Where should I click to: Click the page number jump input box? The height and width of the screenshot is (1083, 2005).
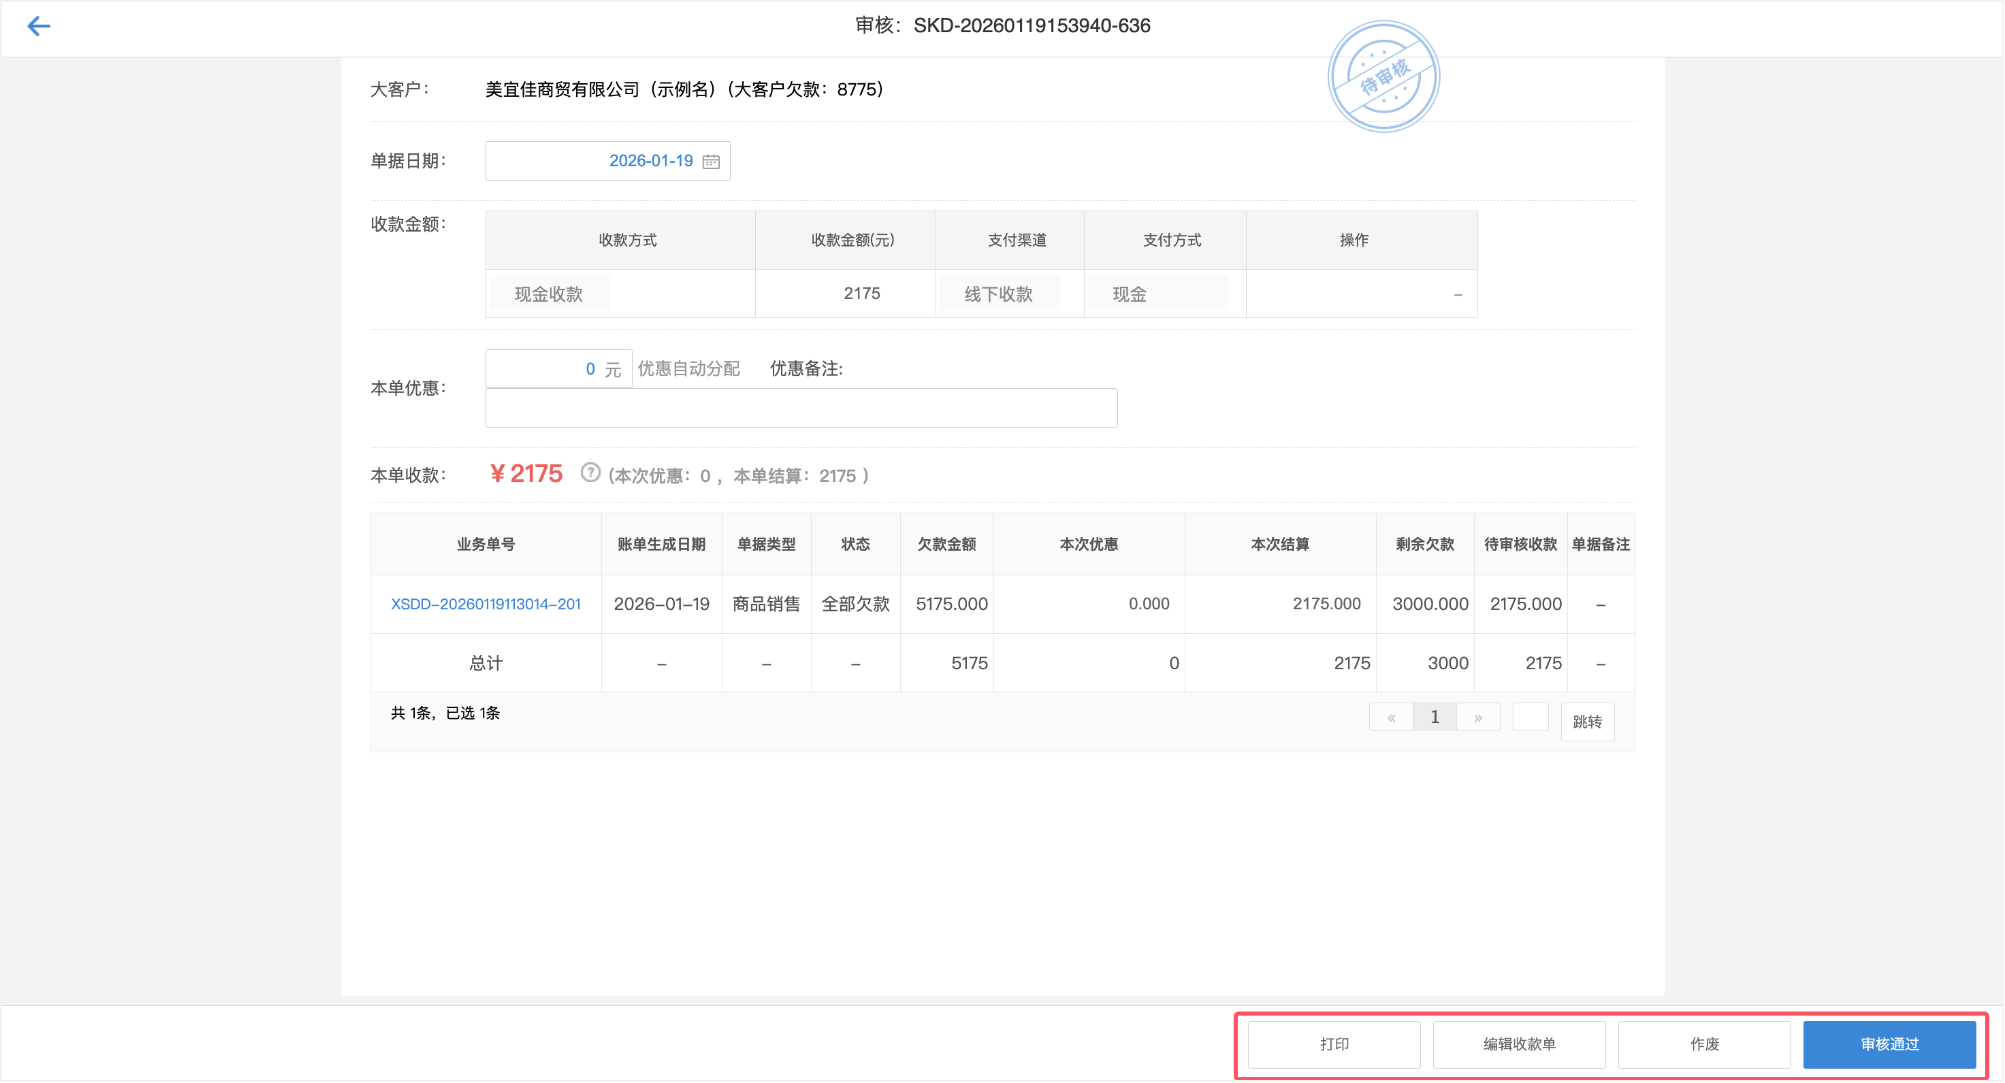[1530, 717]
